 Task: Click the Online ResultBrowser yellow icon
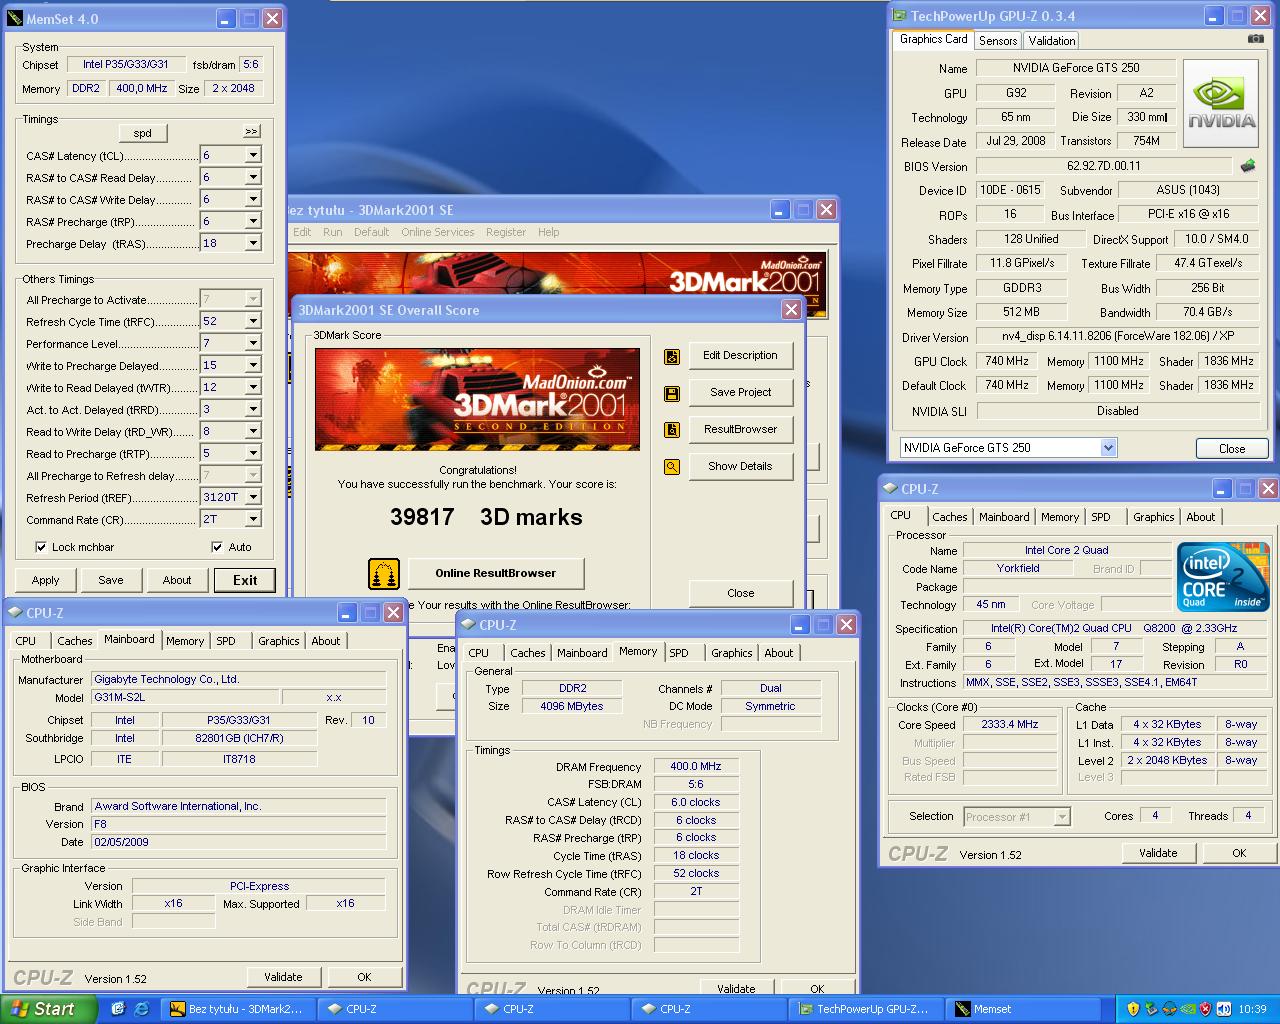pyautogui.click(x=384, y=573)
